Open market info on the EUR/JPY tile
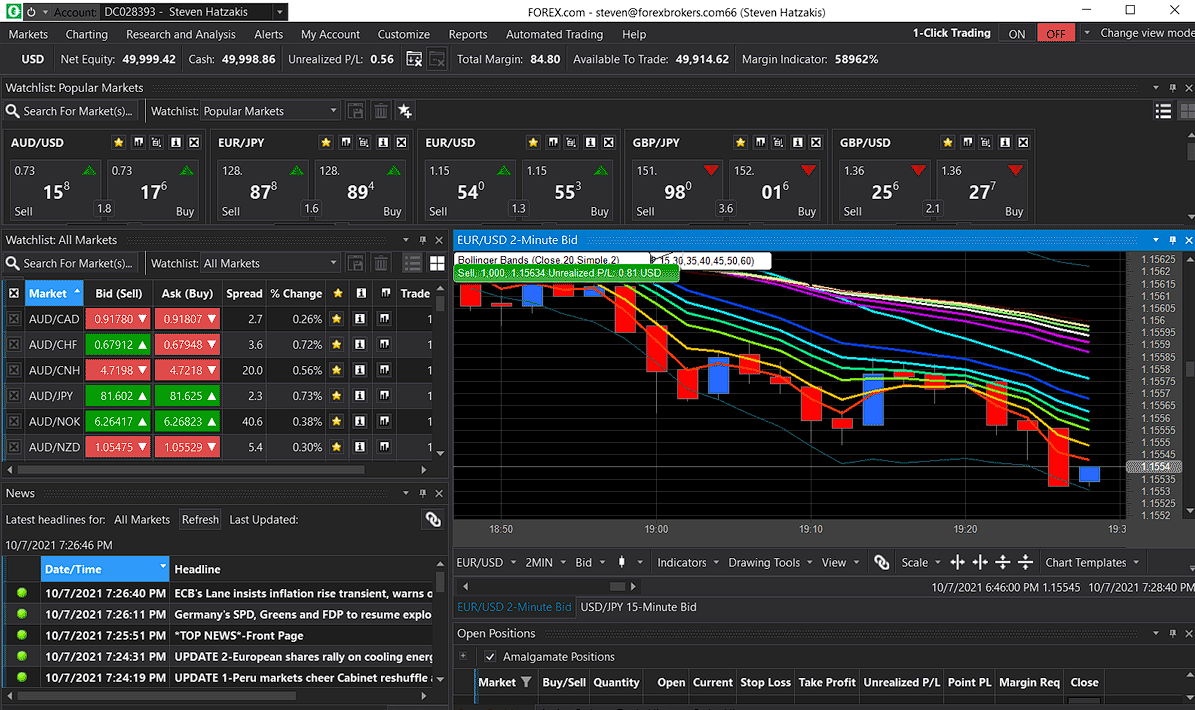The height and width of the screenshot is (710, 1195). pyautogui.click(x=381, y=143)
